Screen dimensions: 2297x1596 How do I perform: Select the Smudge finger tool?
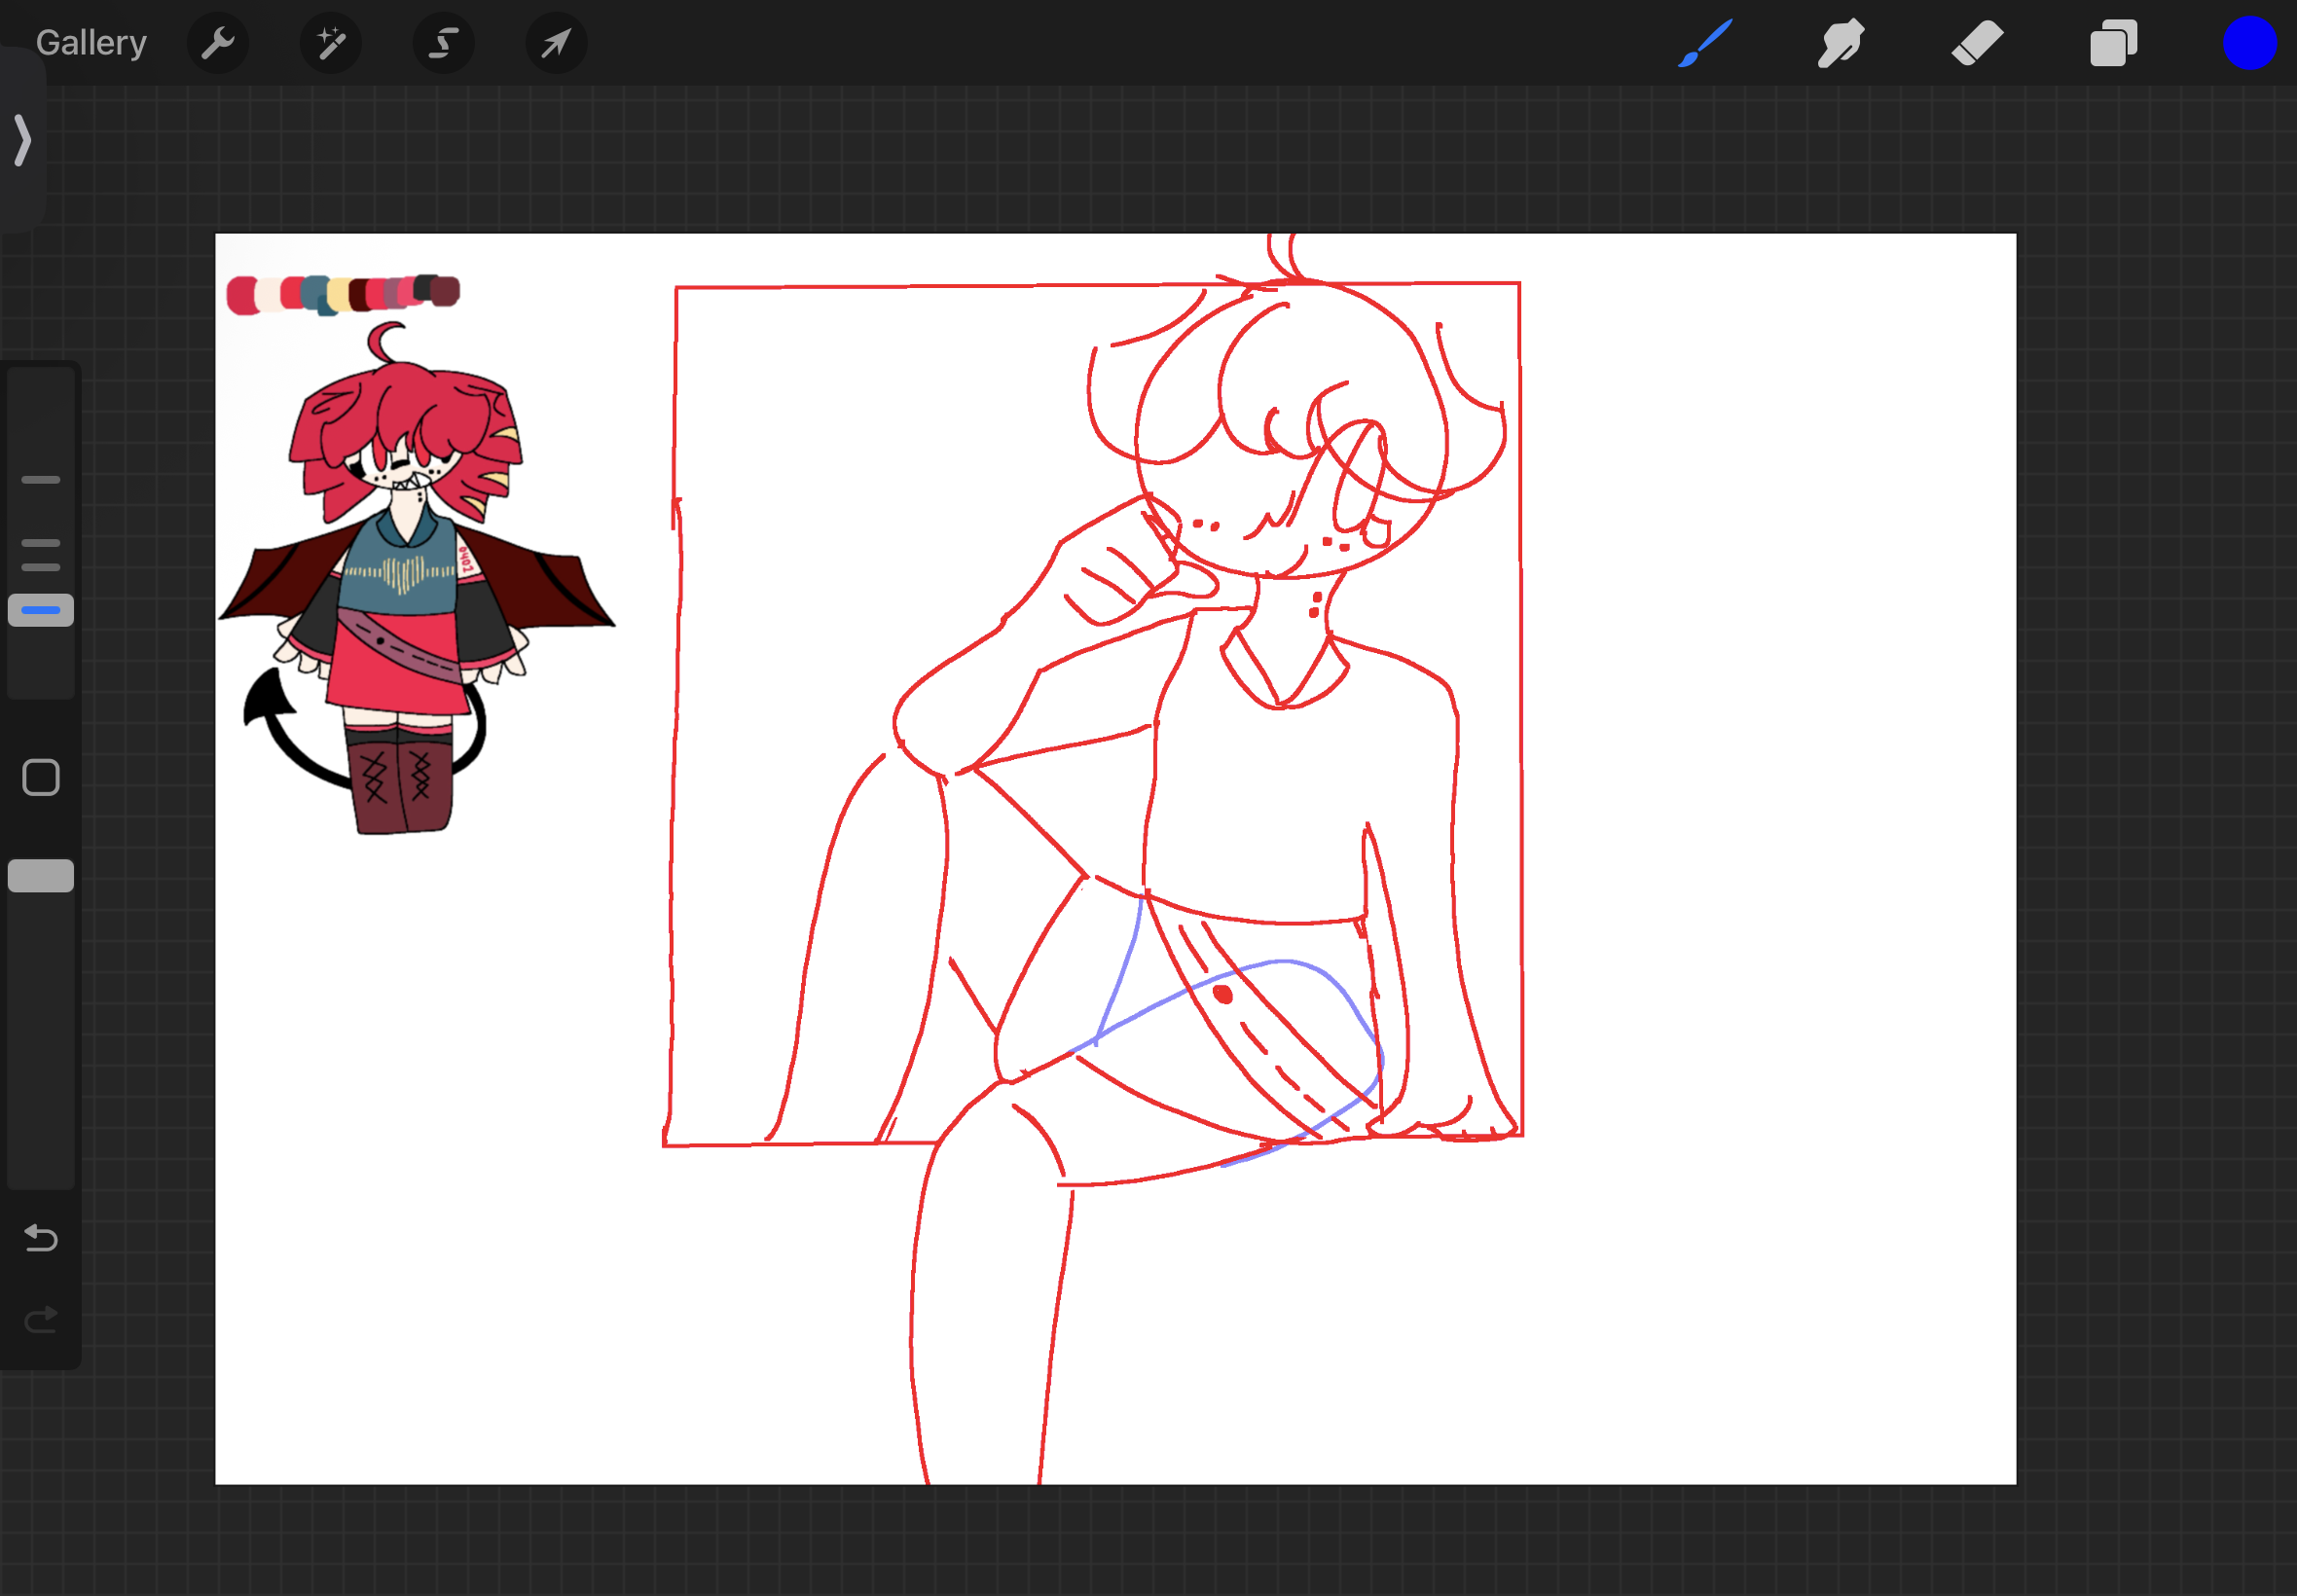tap(1840, 43)
